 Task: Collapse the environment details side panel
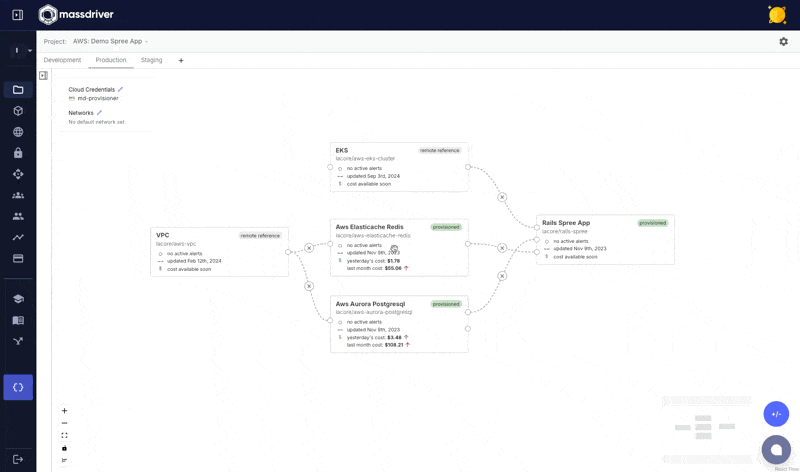pyautogui.click(x=43, y=75)
